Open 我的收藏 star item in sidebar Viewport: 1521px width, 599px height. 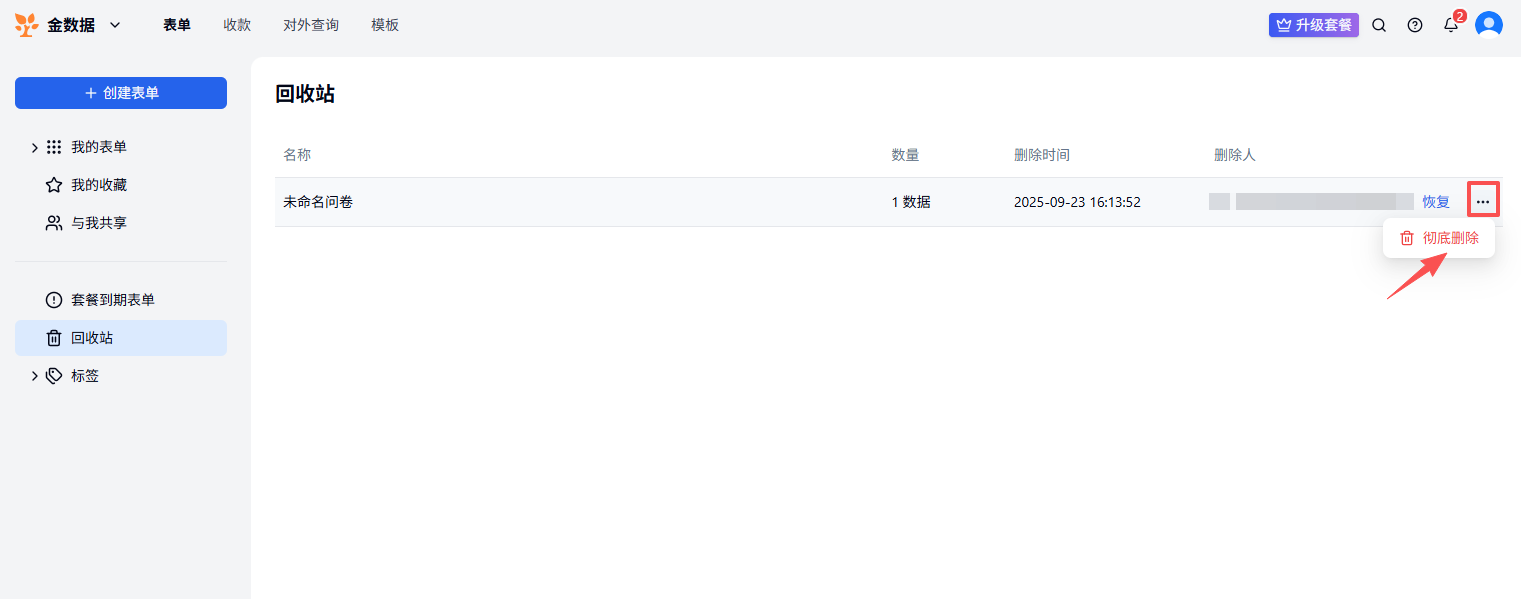coord(98,185)
